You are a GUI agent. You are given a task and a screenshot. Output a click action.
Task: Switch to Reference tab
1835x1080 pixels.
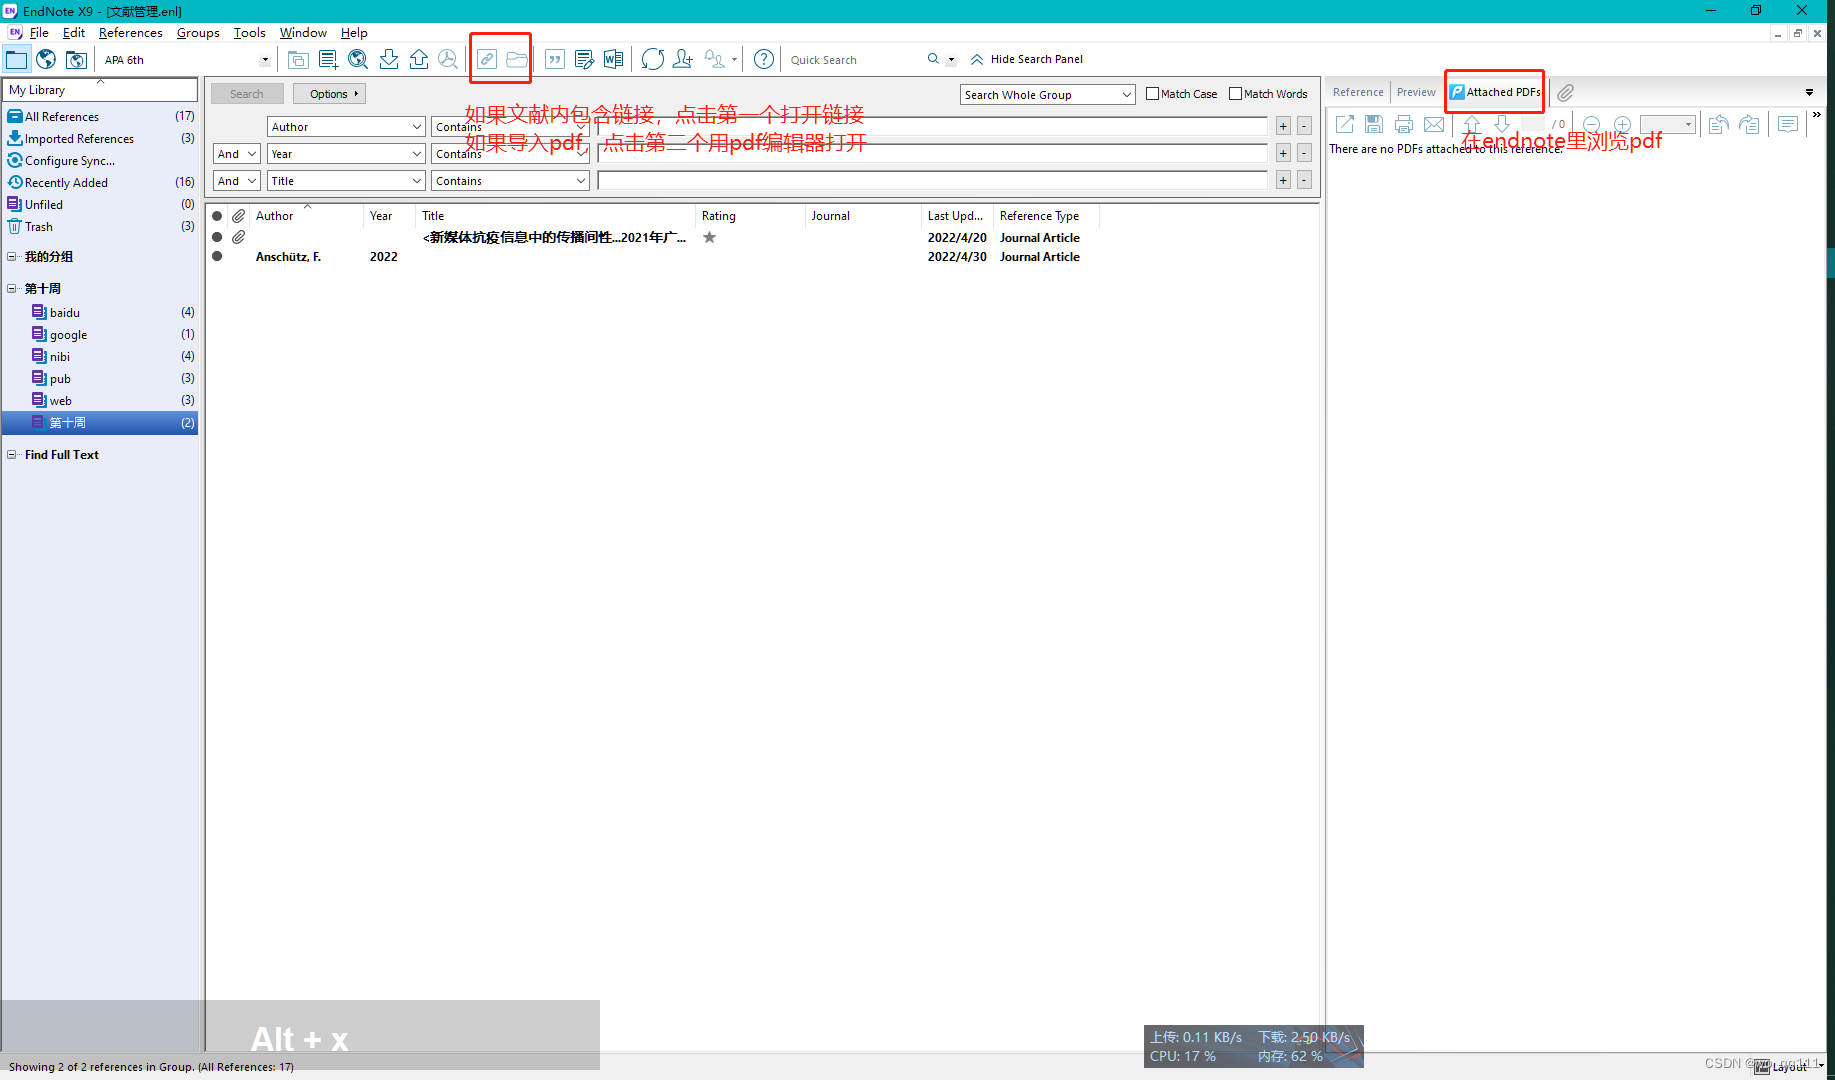coord(1358,92)
